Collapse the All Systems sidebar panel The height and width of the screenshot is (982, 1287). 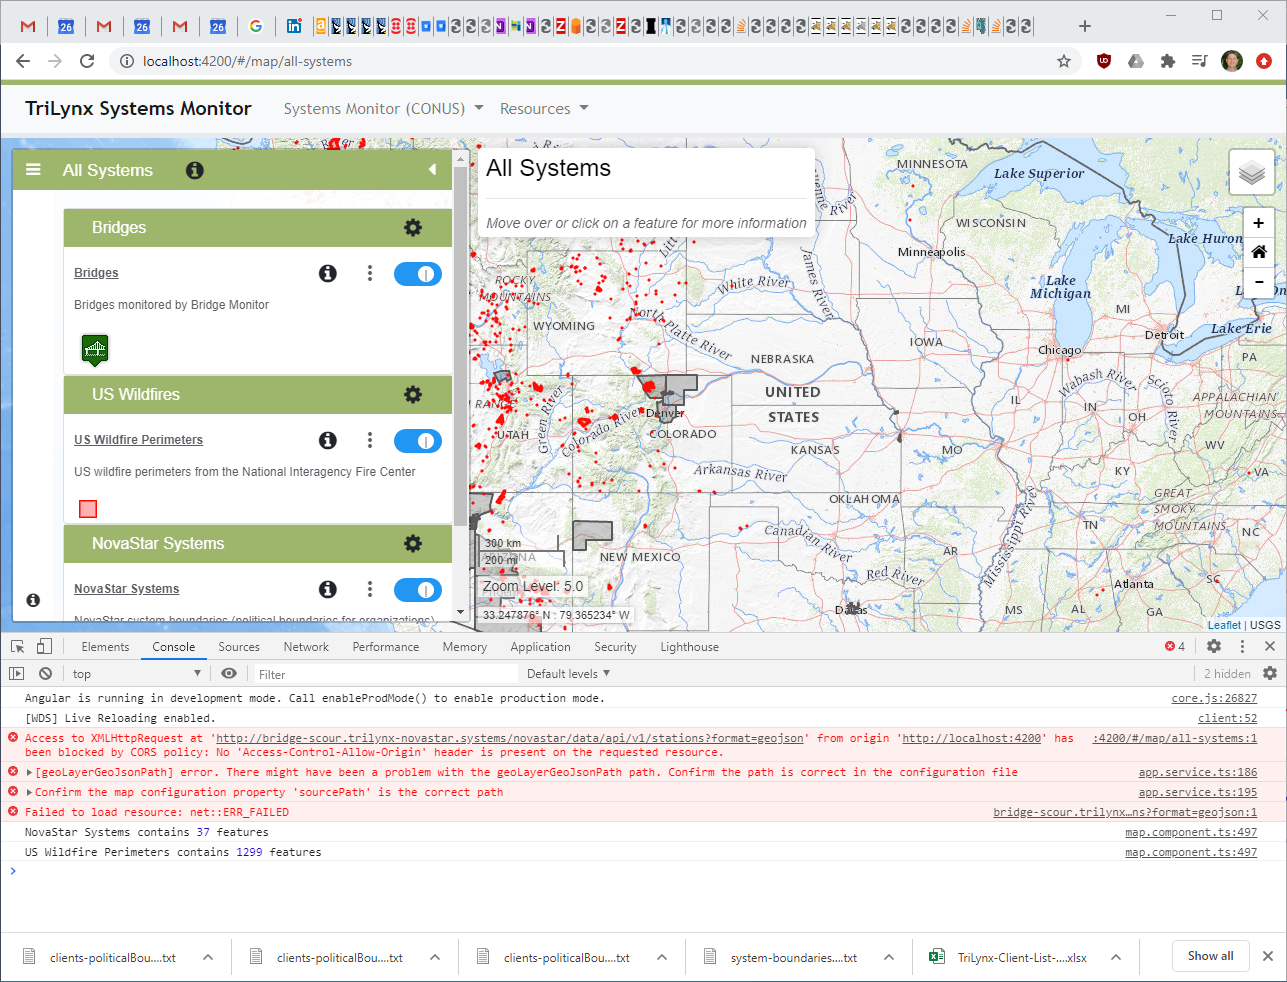pyautogui.click(x=432, y=170)
